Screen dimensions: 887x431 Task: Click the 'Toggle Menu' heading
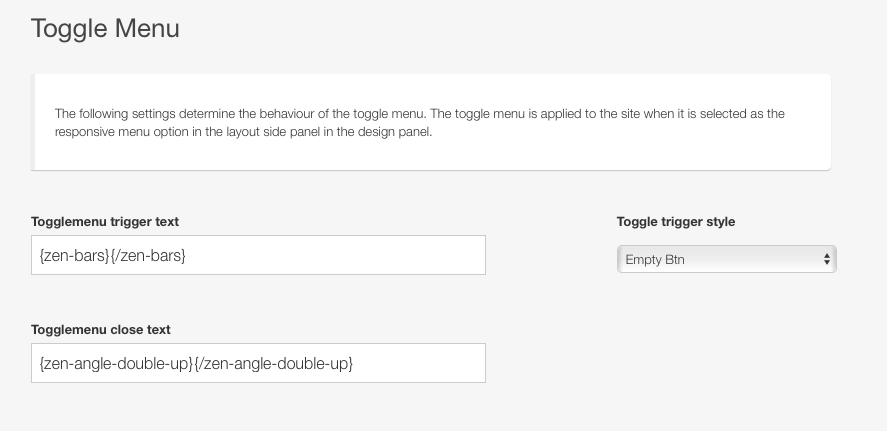tap(105, 28)
